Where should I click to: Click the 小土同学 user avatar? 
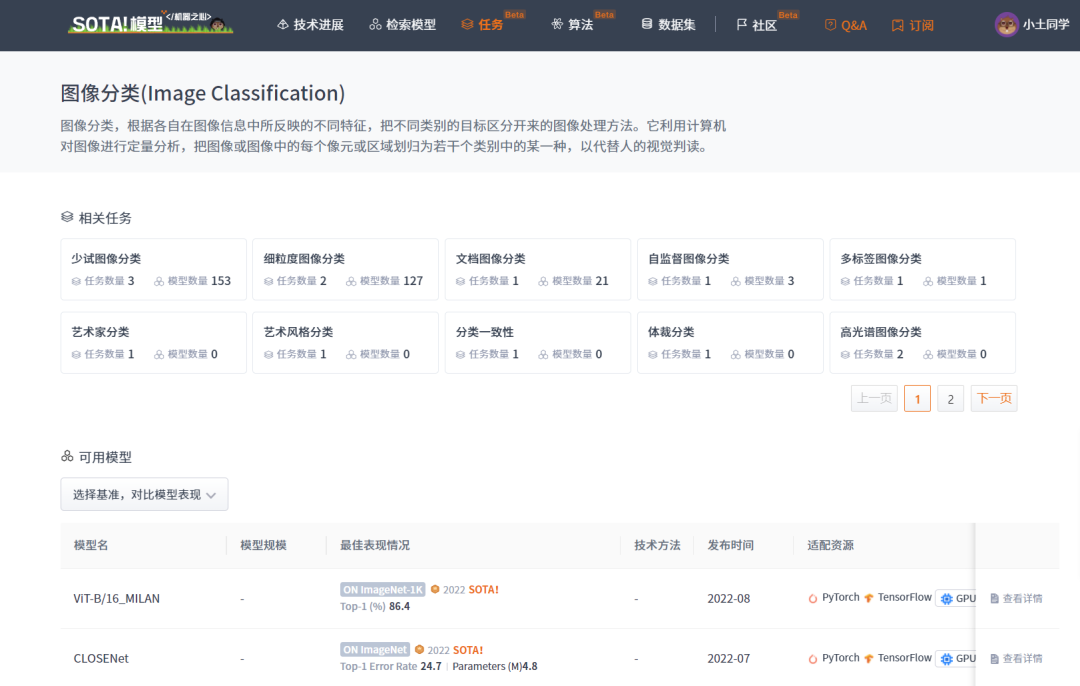(1006, 25)
